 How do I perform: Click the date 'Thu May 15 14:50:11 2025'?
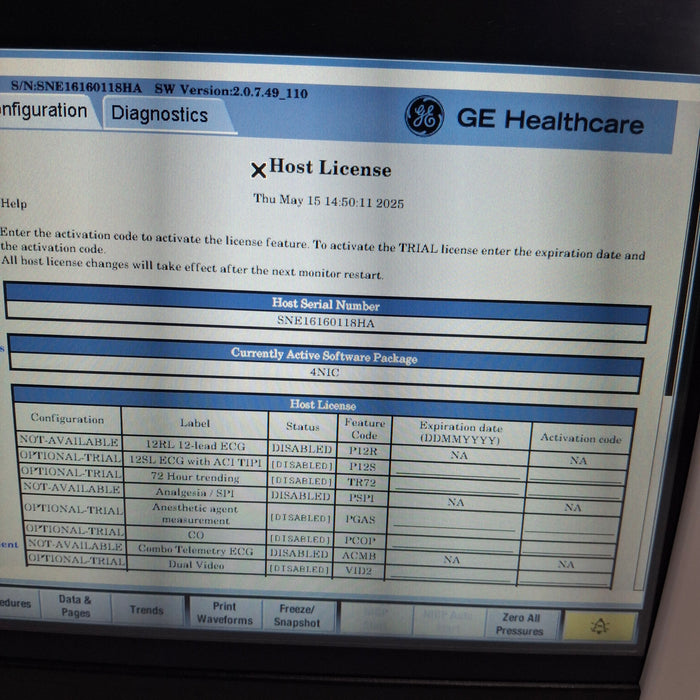[x=328, y=200]
